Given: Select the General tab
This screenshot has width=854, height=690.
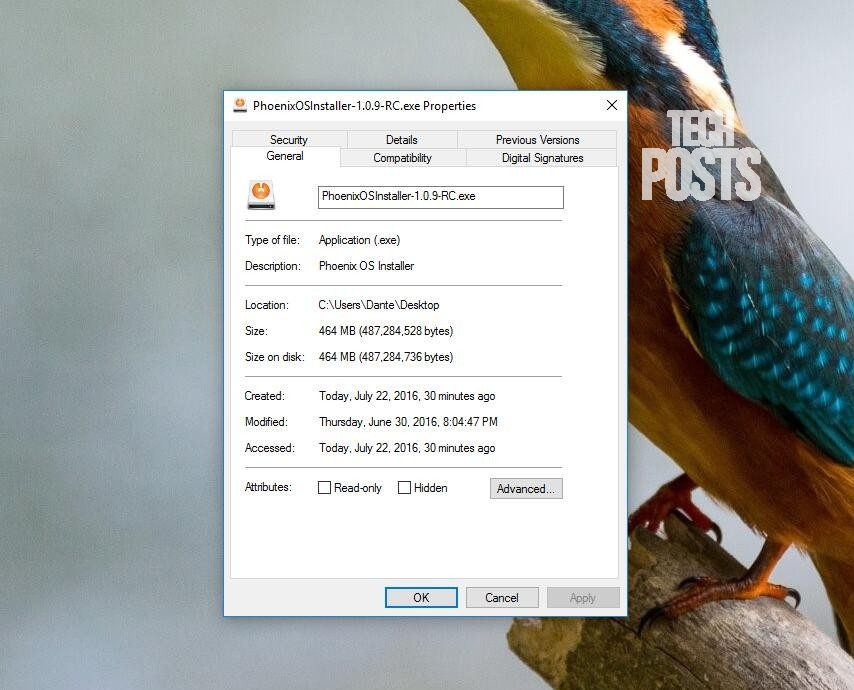Looking at the screenshot, I should pyautogui.click(x=285, y=156).
